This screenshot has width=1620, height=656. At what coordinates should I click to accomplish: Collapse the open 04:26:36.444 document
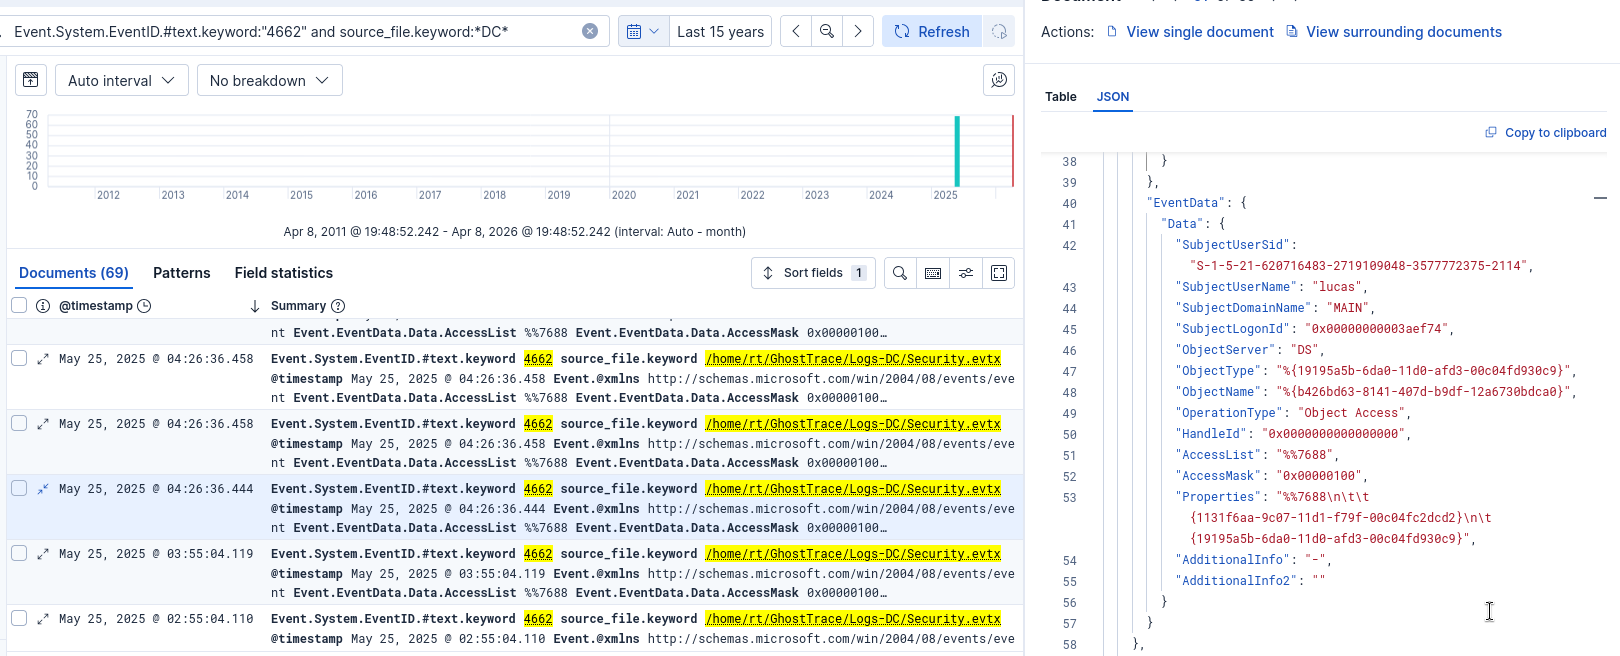43,489
